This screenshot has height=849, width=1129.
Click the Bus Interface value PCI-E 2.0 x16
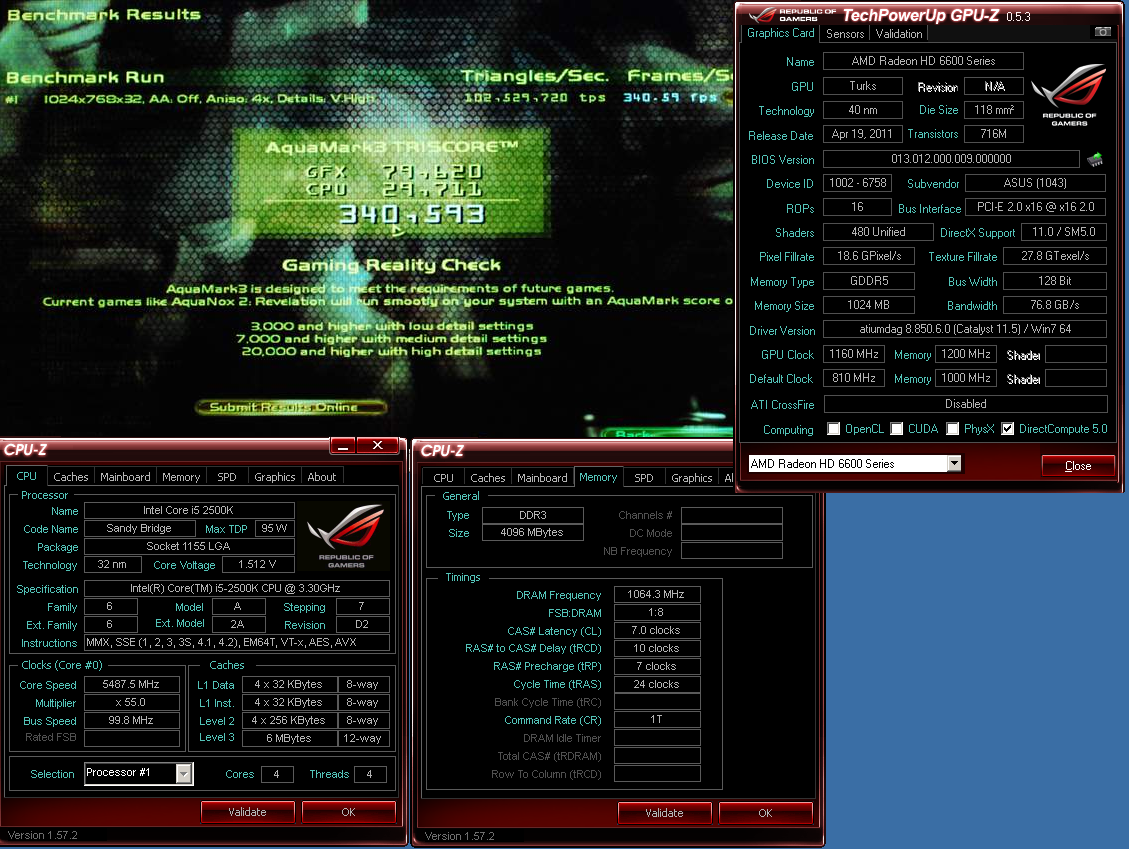coord(1035,207)
